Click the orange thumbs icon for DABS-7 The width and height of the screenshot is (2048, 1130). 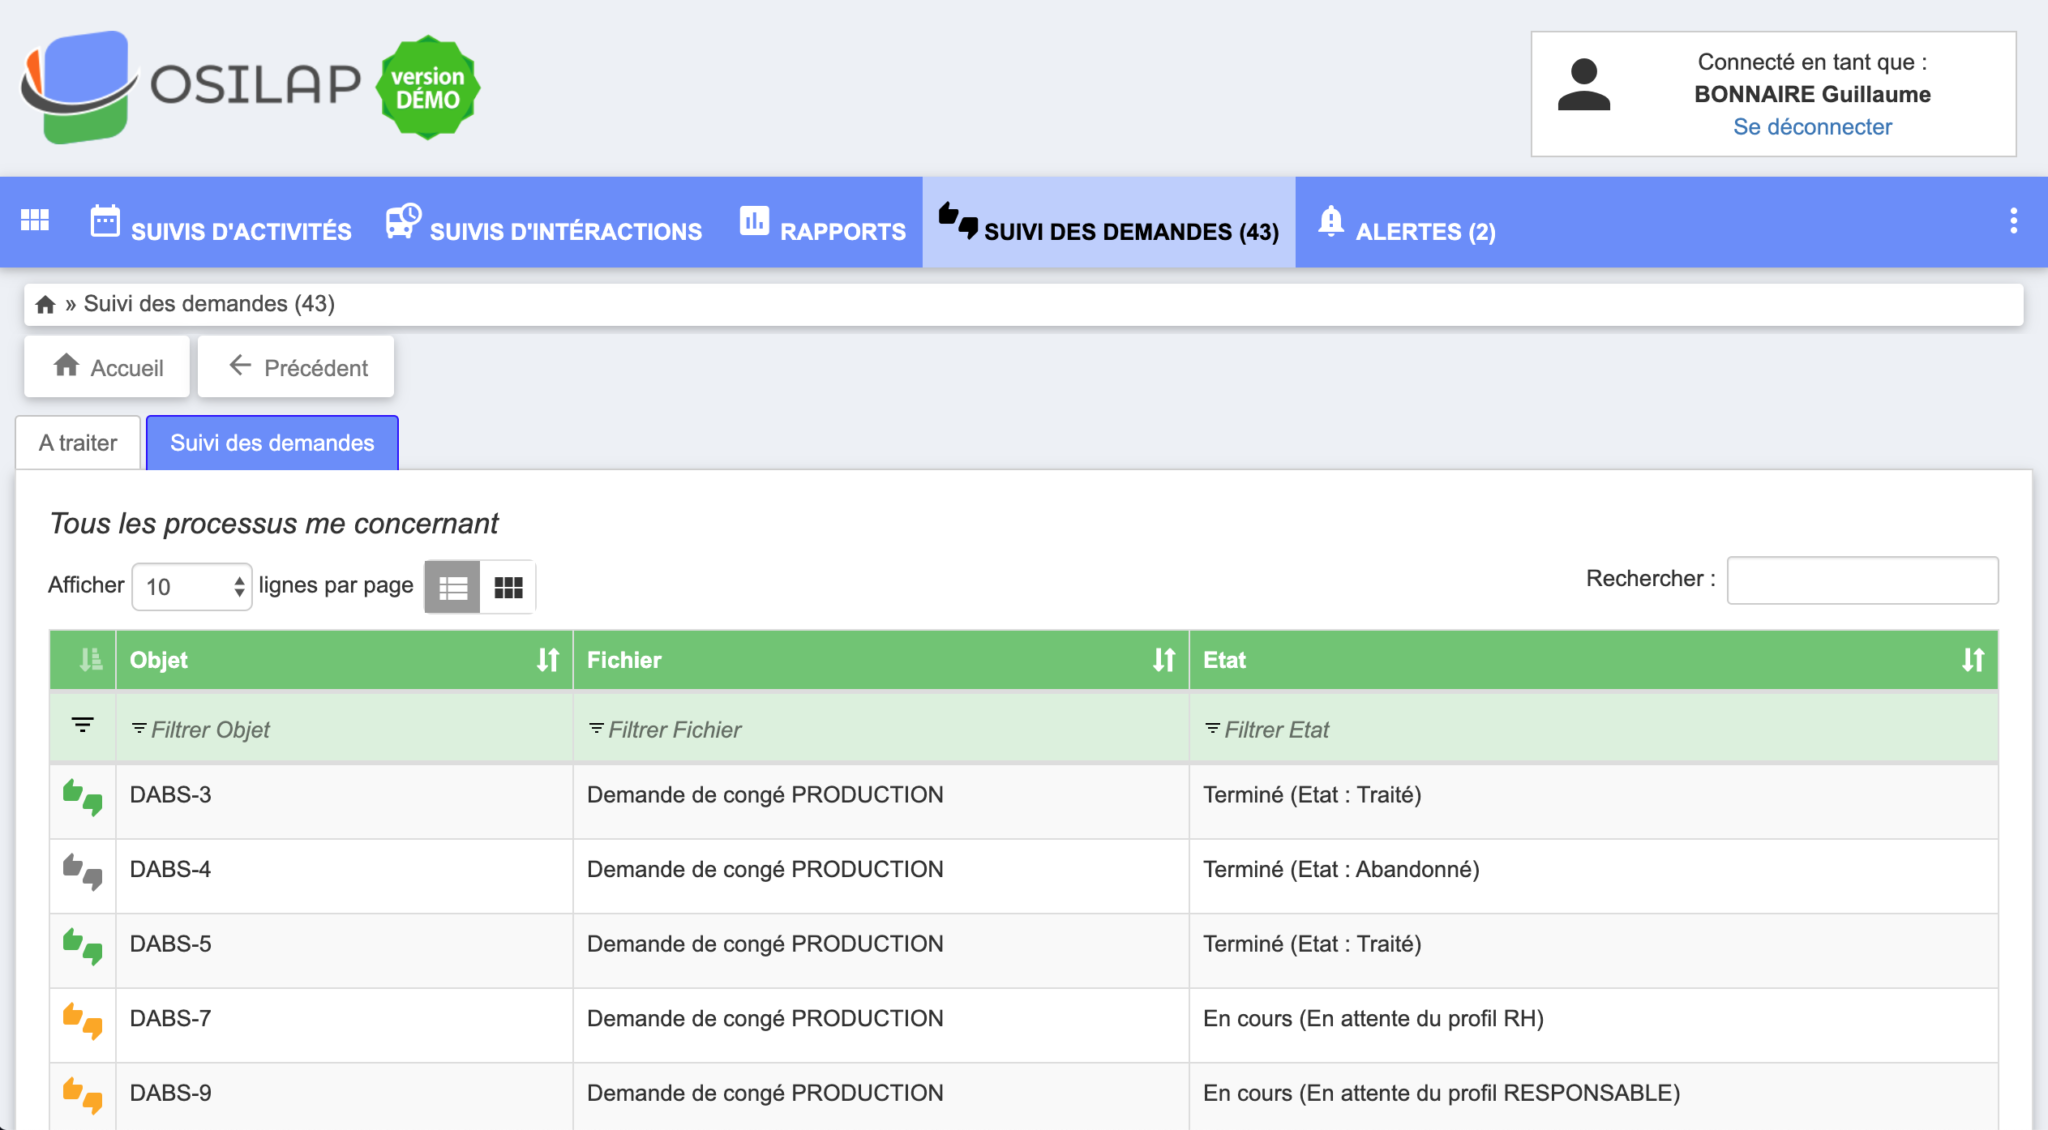tap(83, 1021)
